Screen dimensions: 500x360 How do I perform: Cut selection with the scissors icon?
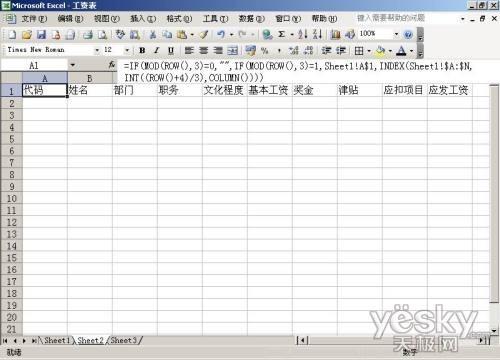[x=153, y=34]
